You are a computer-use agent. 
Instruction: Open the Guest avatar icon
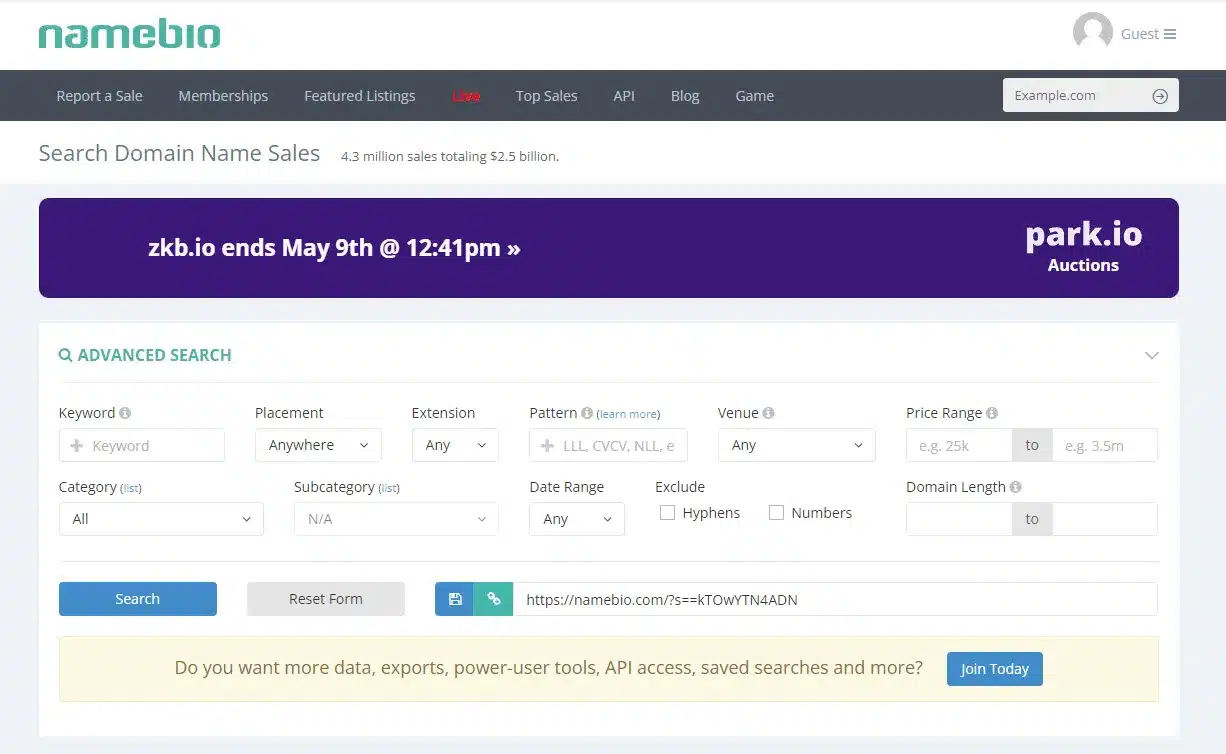pyautogui.click(x=1092, y=33)
